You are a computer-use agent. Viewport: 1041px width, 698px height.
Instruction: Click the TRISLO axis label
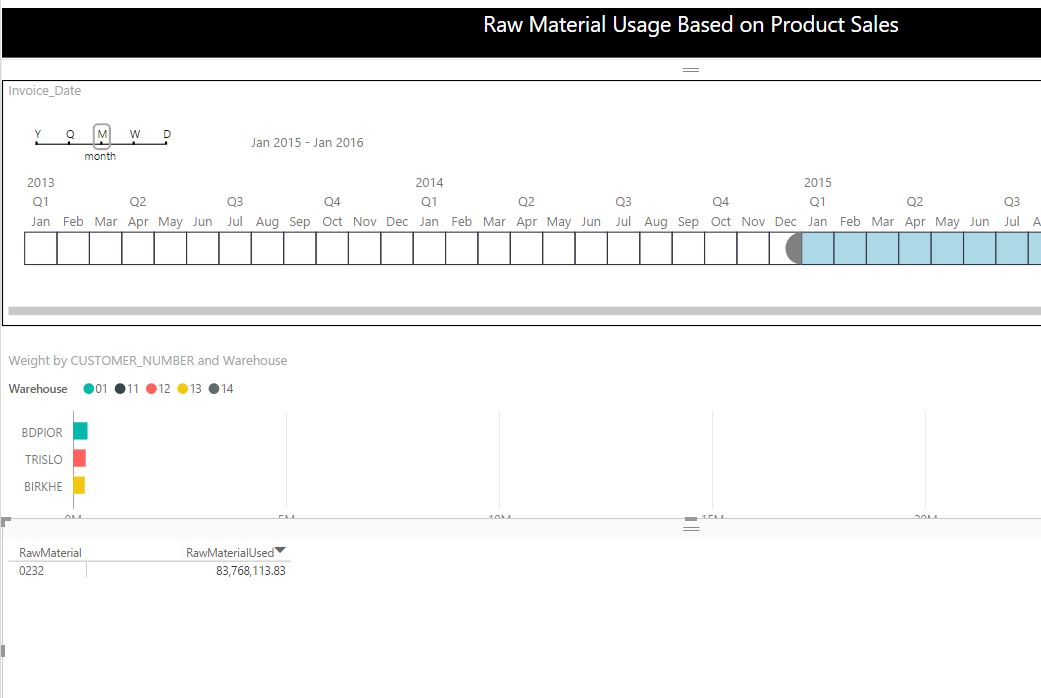pos(44,460)
